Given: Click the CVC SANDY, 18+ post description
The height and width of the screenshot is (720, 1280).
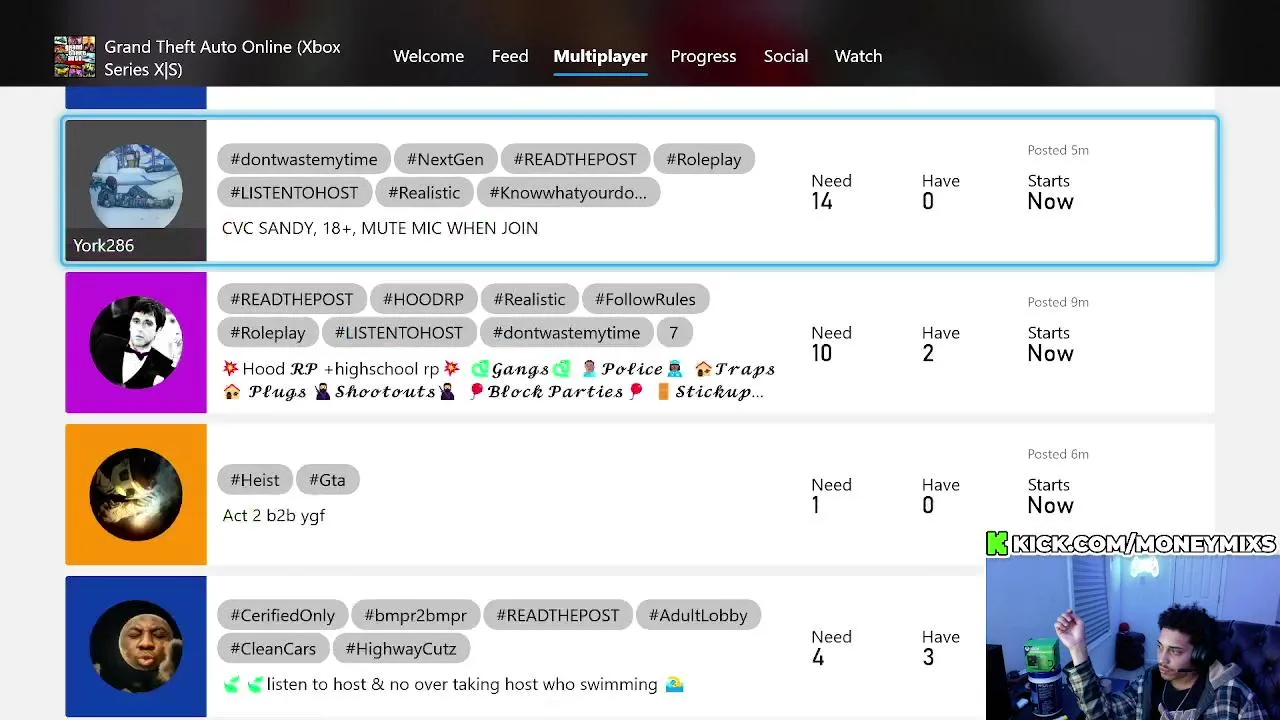Looking at the screenshot, I should 380,228.
